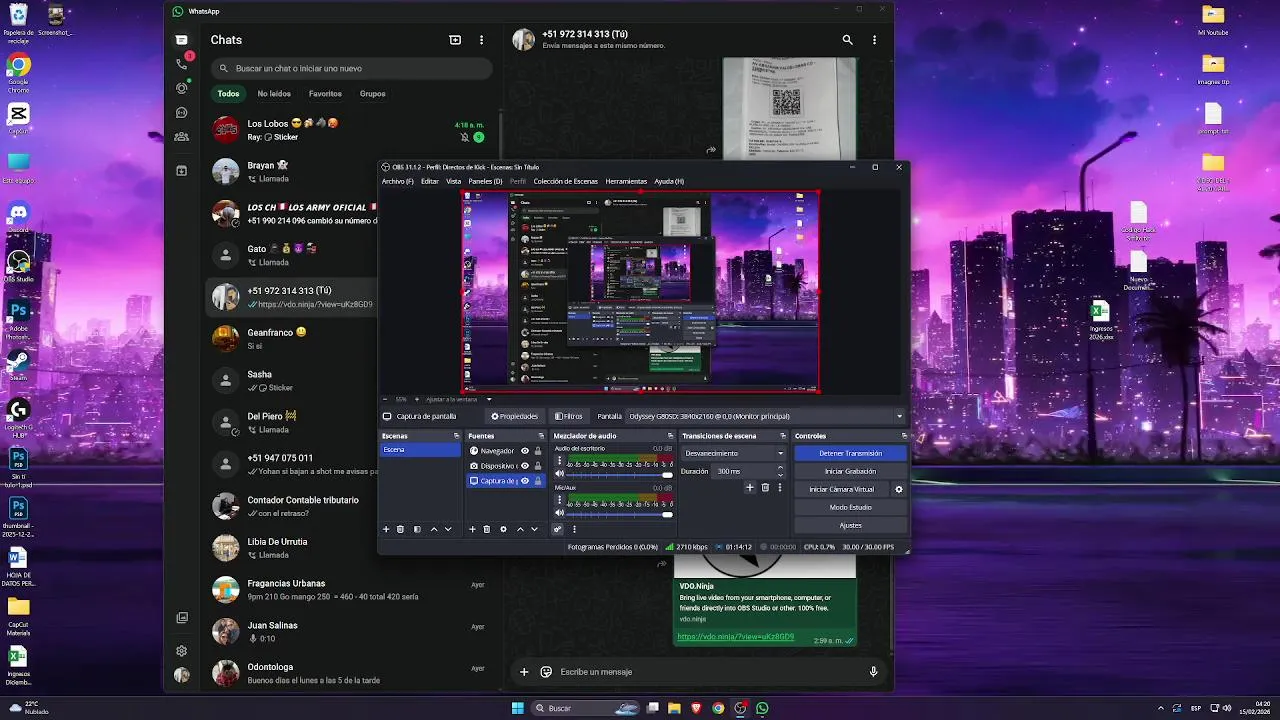The image size is (1280, 720).
Task: Open Mic/Aux track options menu
Action: [559, 499]
